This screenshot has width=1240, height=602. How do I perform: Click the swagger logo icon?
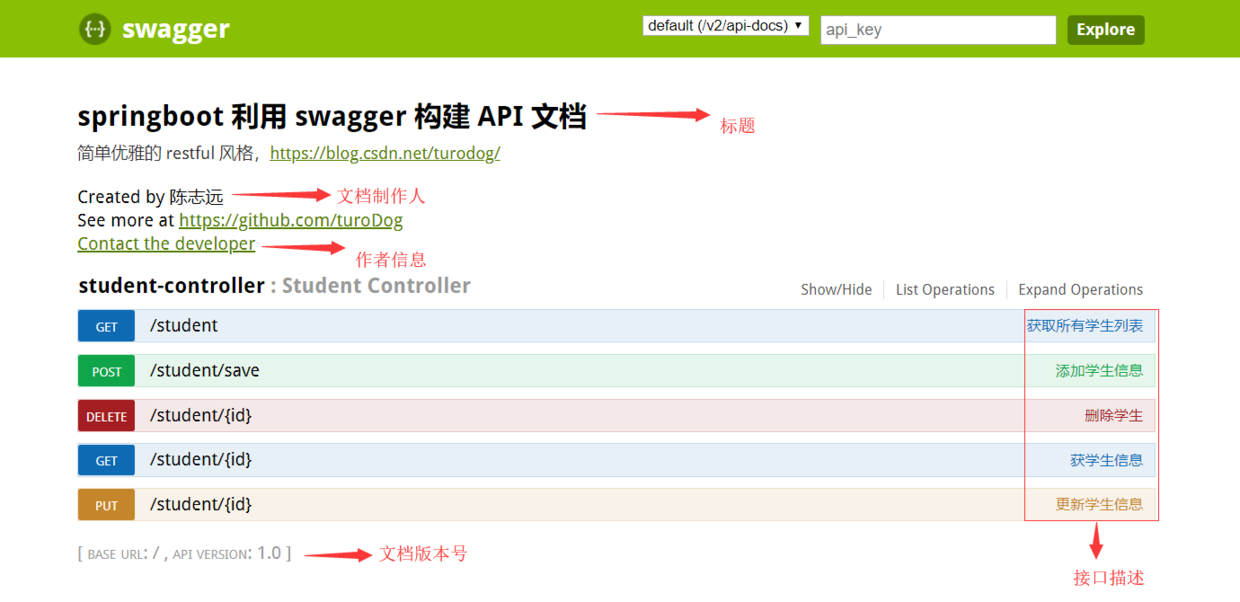[95, 29]
